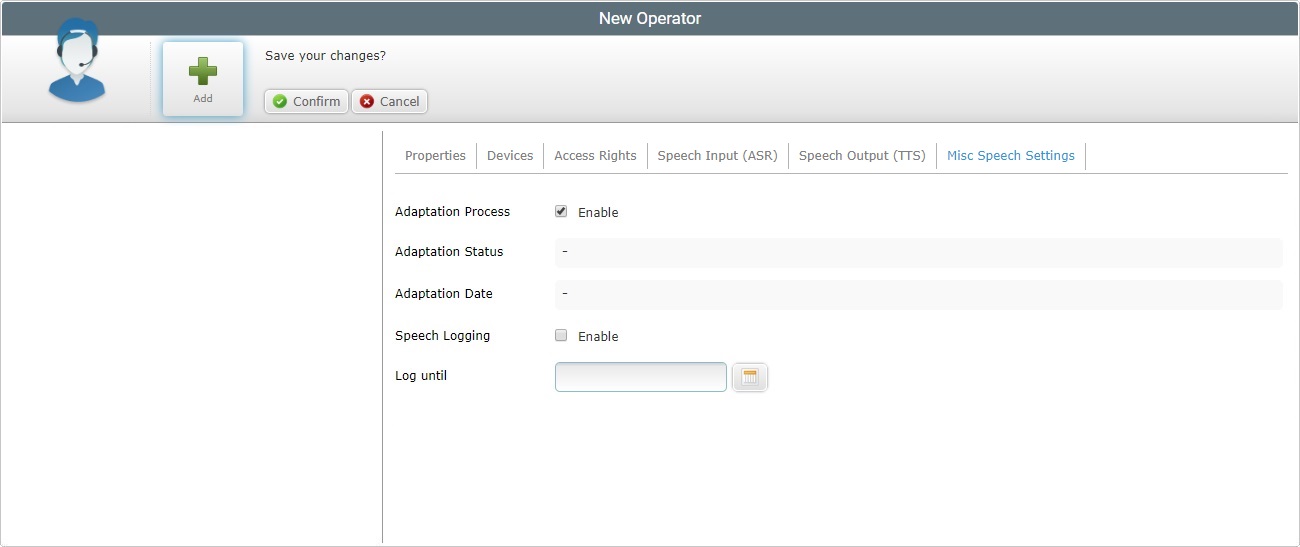Select the Speech Input (ASR) tab
The image size is (1300, 547).
[x=717, y=155]
